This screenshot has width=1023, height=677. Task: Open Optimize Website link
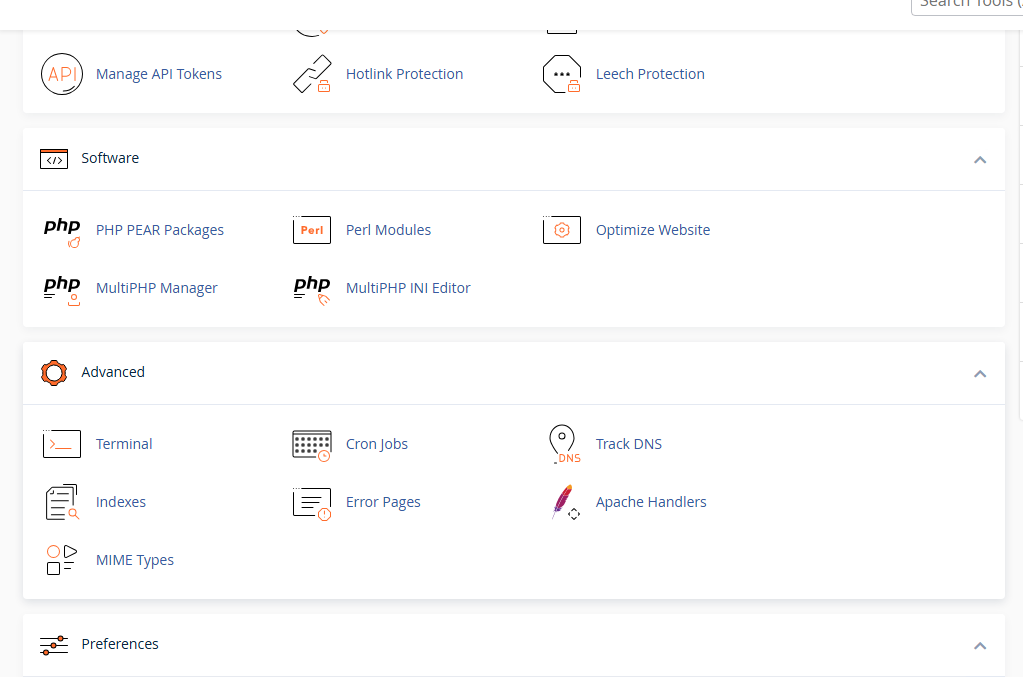652,230
